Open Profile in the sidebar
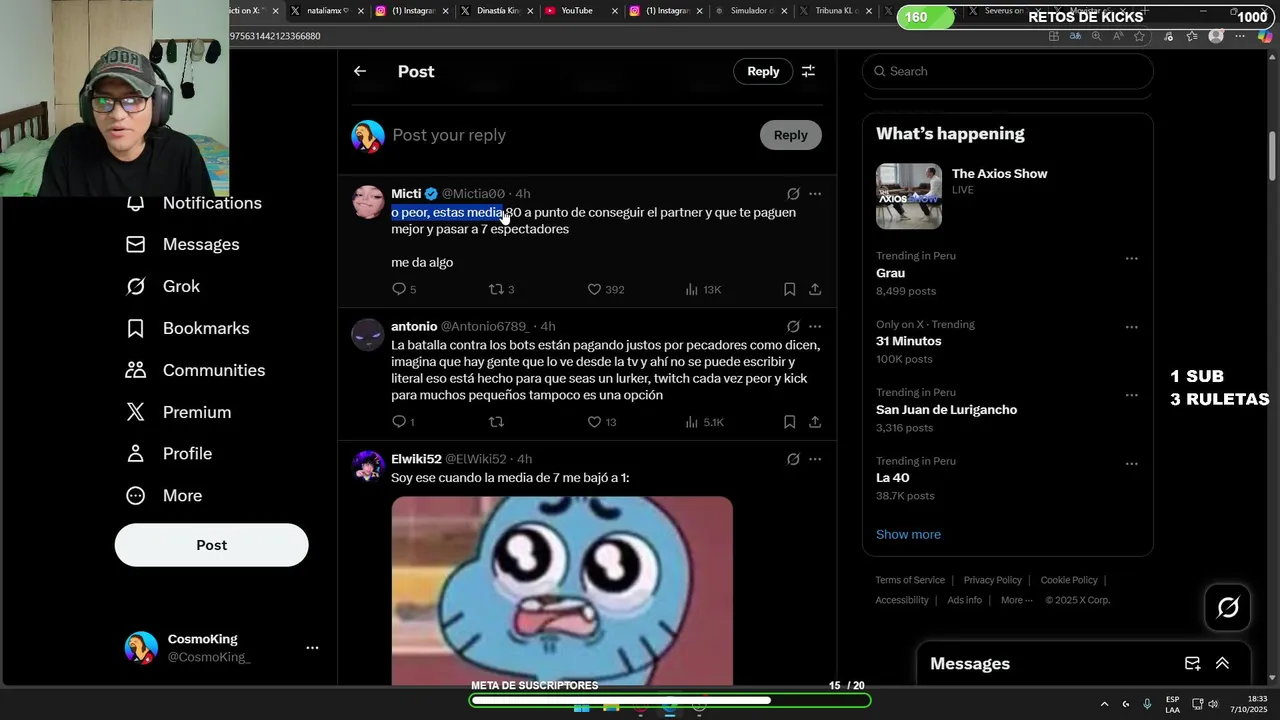This screenshot has height=720, width=1280. pos(169,454)
